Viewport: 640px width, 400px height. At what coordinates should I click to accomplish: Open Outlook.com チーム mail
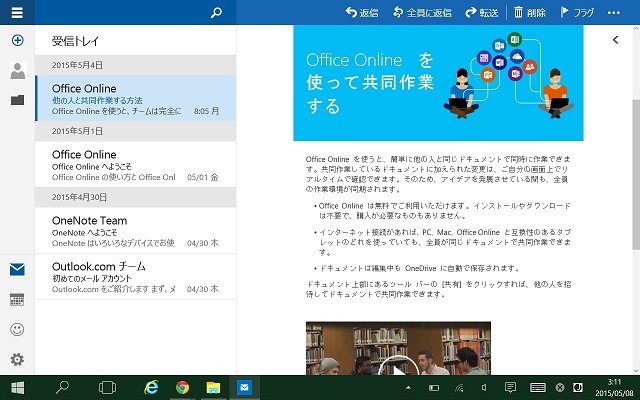coord(136,277)
